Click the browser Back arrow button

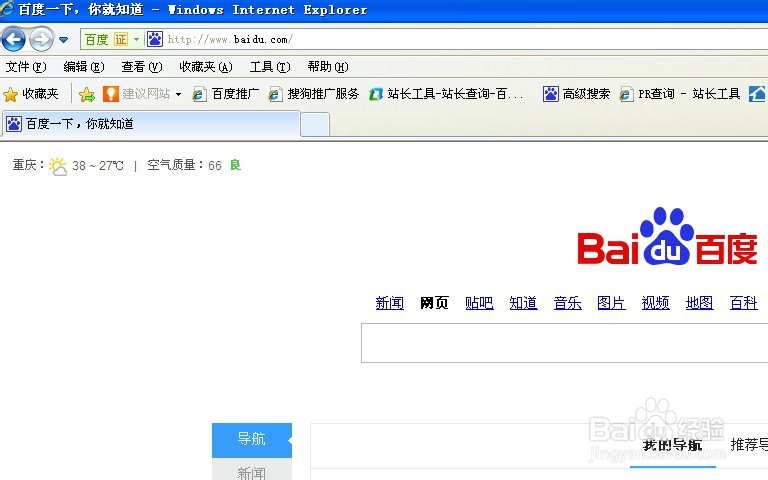pyautogui.click(x=13, y=39)
